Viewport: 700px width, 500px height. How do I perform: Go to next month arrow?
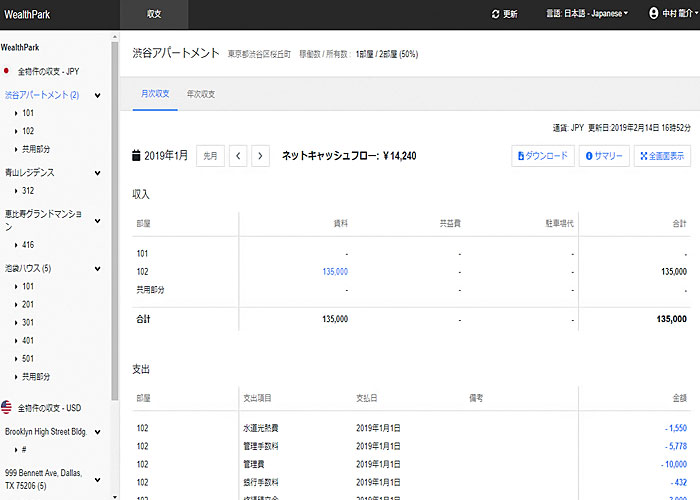tap(261, 156)
